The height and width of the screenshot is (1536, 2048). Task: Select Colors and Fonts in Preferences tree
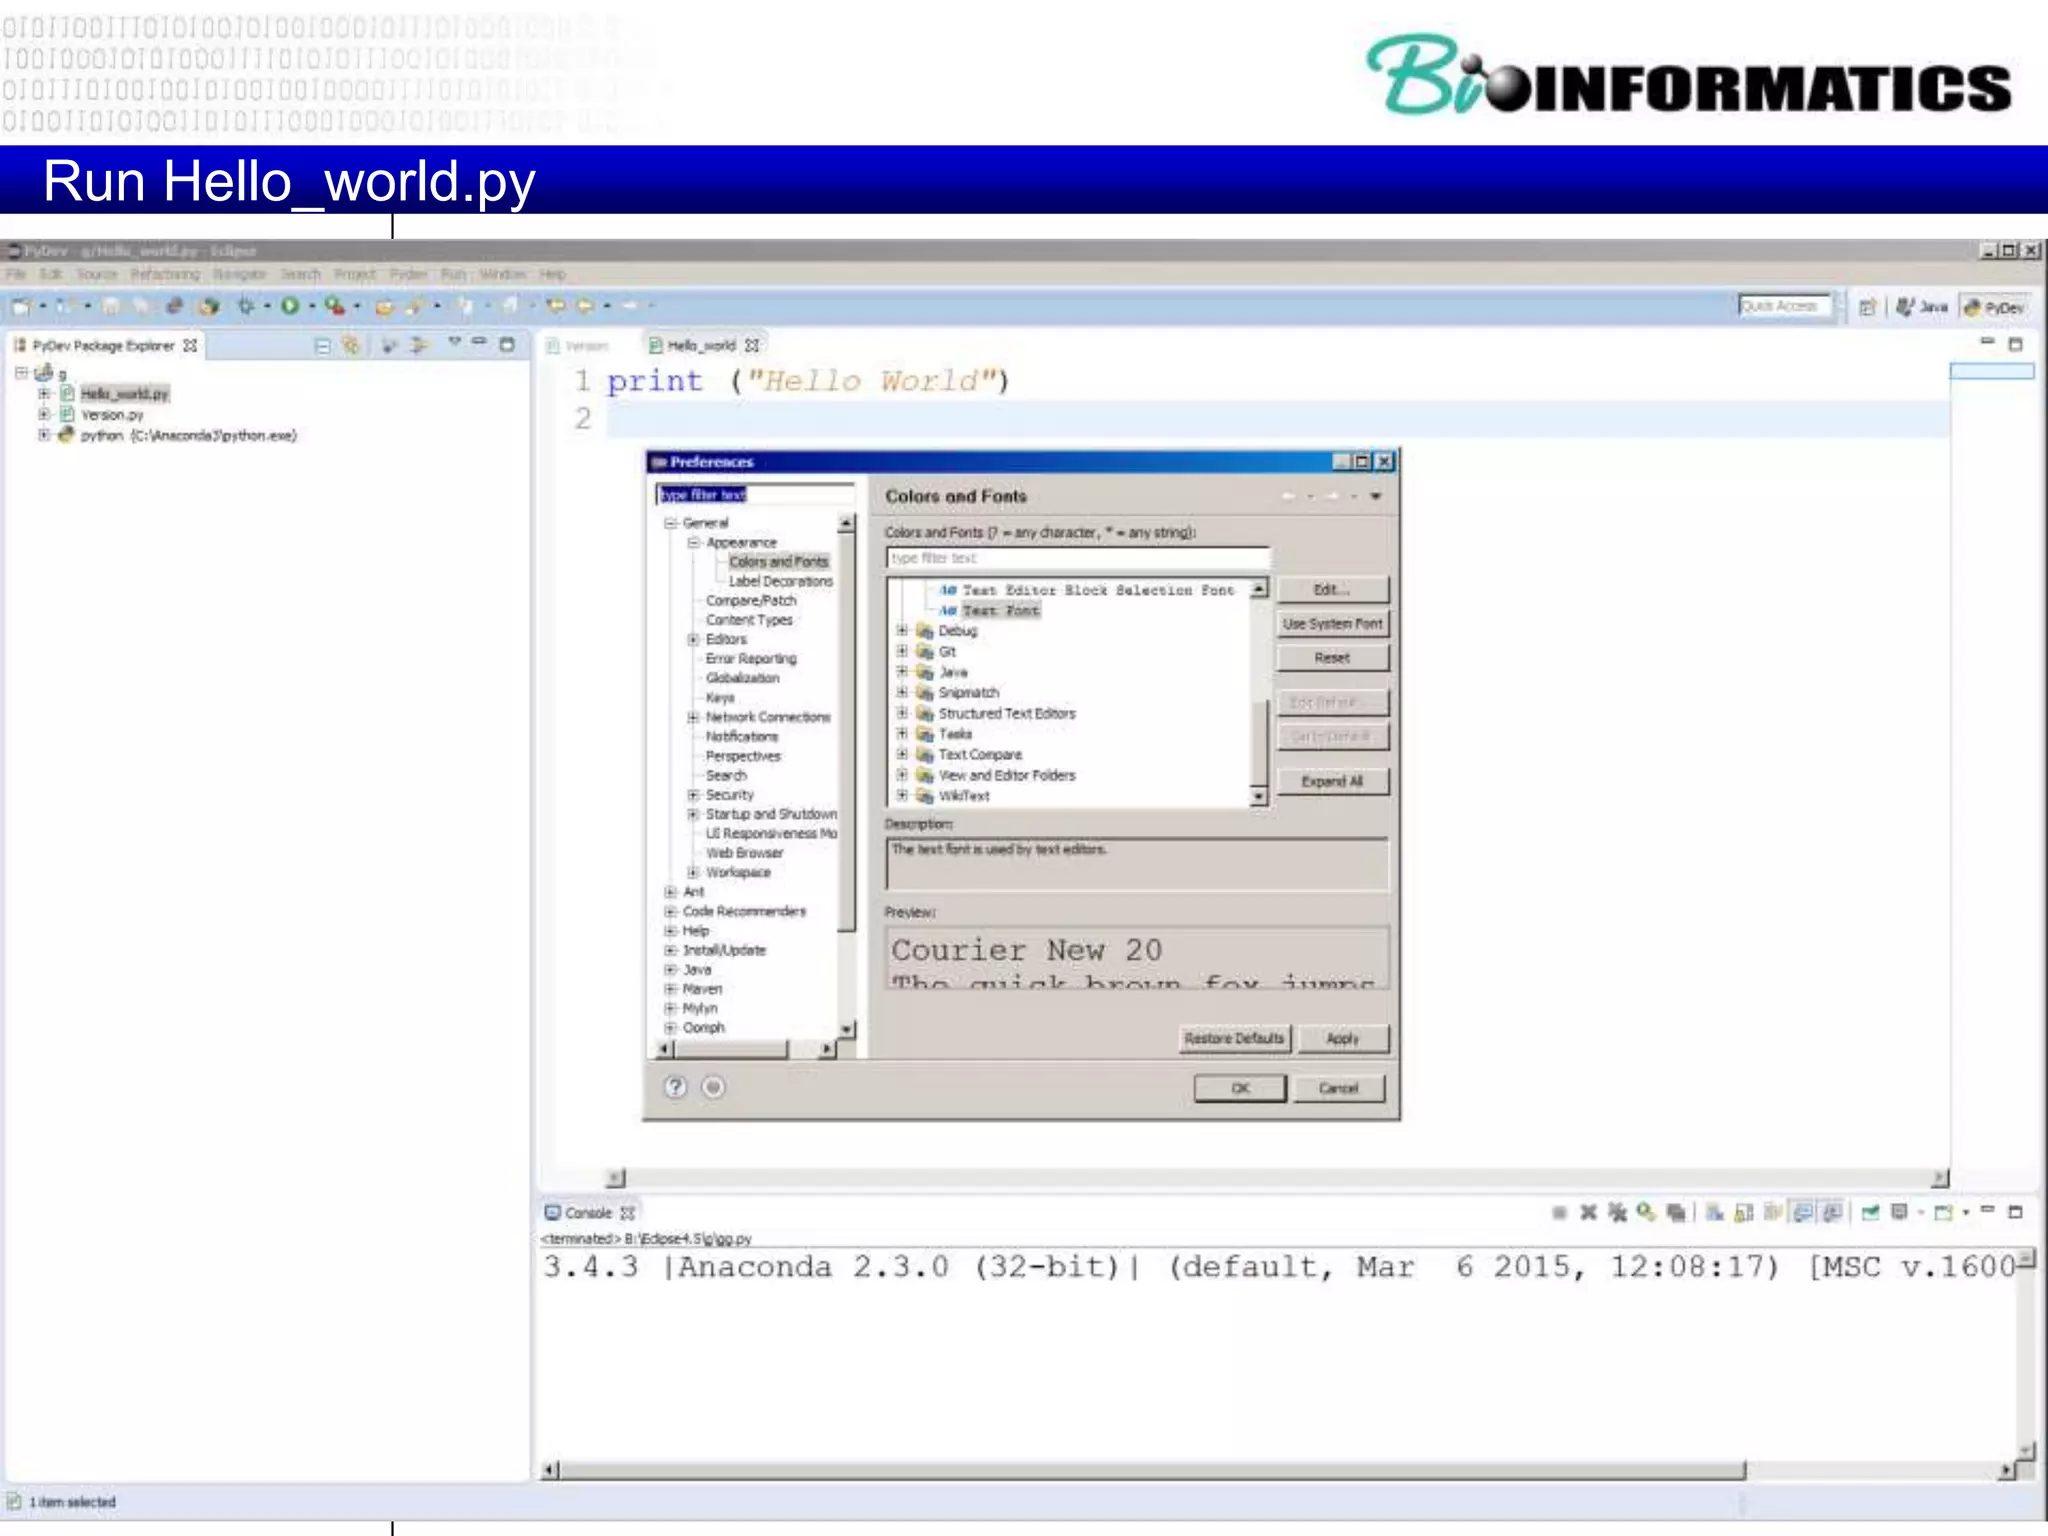coord(778,562)
